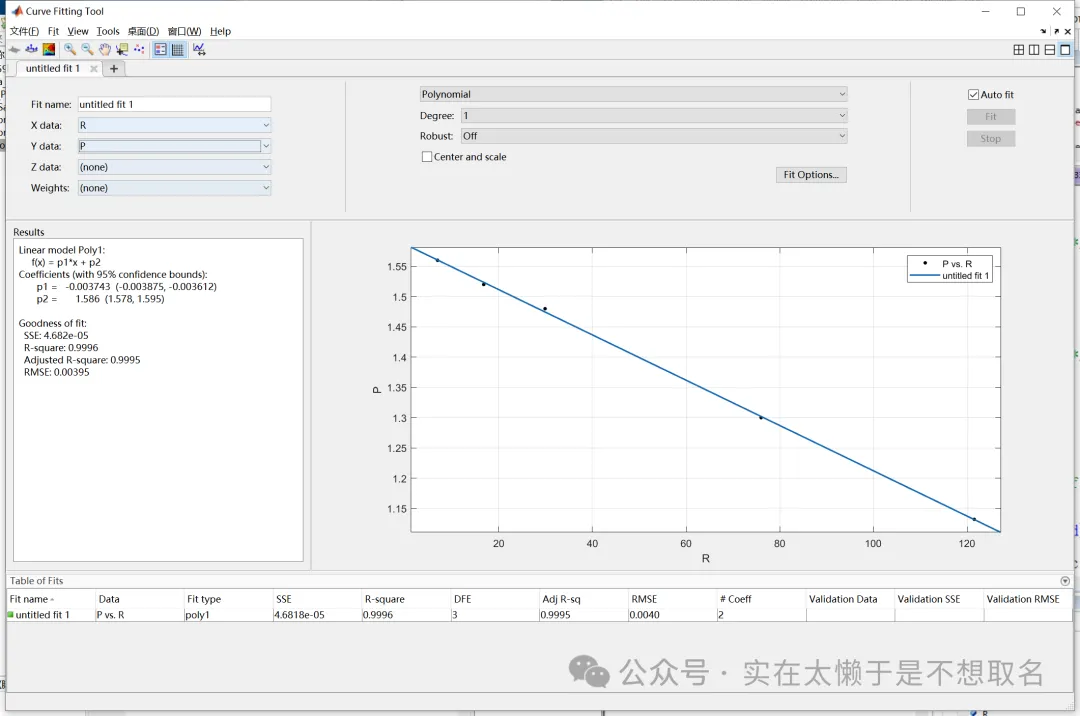Image resolution: width=1080 pixels, height=716 pixels.
Task: Enable the Data Cursor tool
Action: tap(121, 49)
